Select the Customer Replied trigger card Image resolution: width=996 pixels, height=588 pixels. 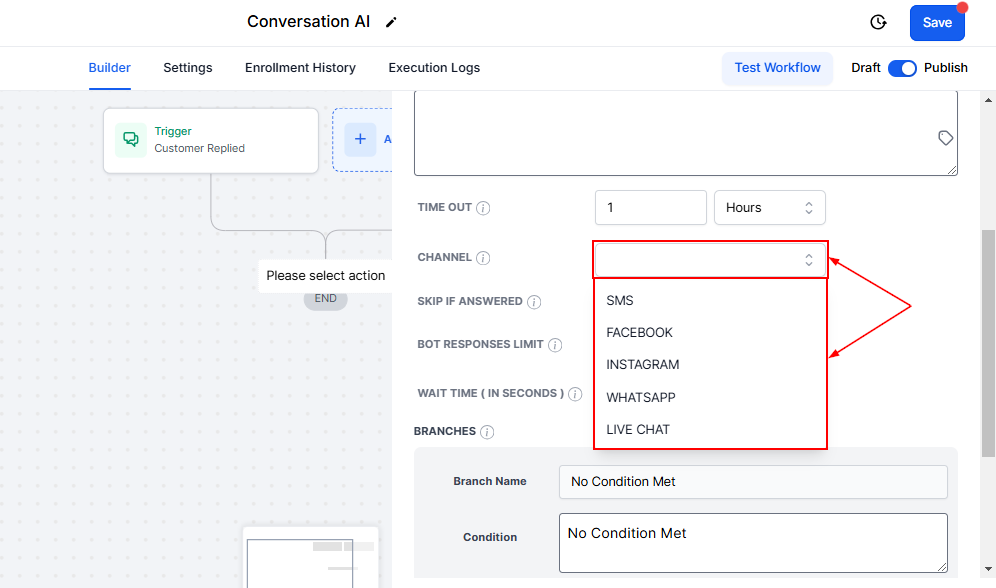(x=211, y=140)
